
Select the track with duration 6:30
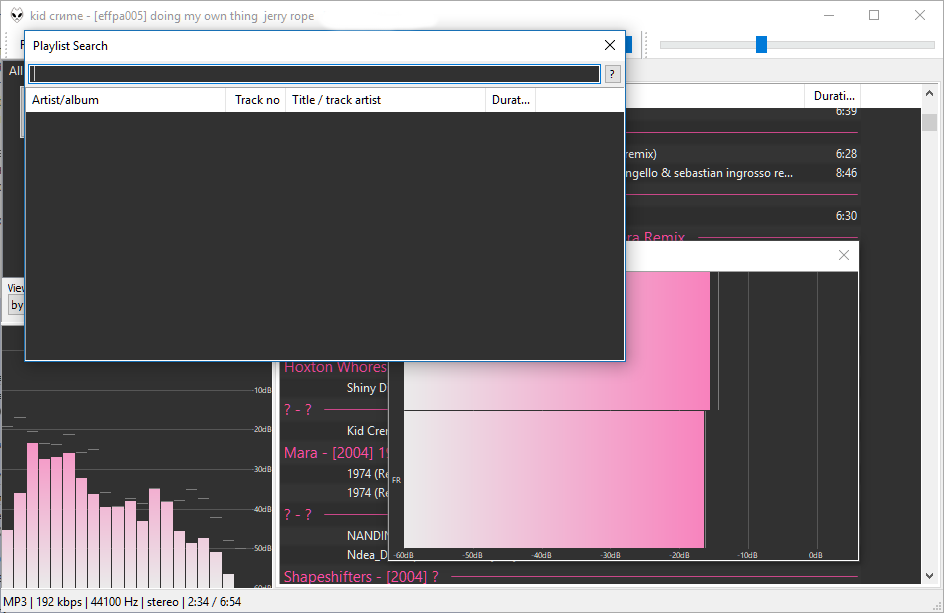pos(742,216)
